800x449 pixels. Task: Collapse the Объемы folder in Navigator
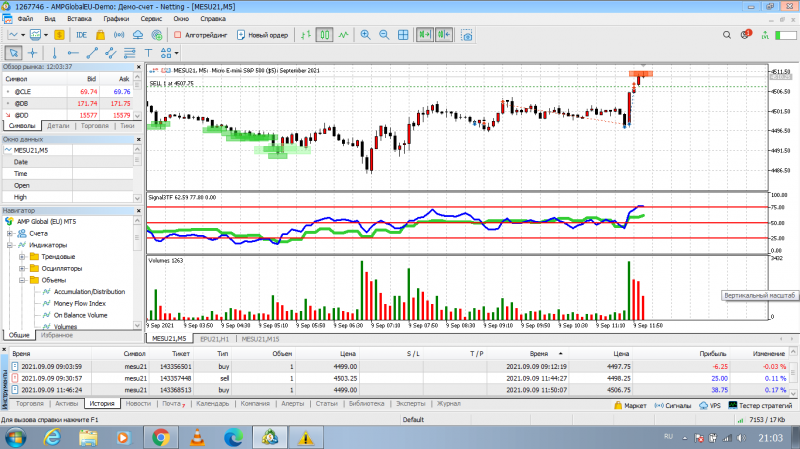coord(22,280)
